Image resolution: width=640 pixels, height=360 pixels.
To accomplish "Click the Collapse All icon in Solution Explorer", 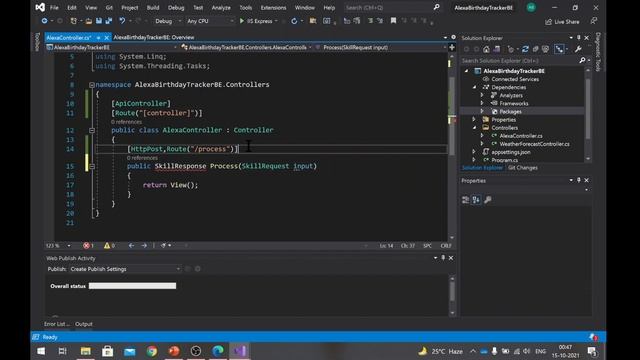I will click(536, 49).
